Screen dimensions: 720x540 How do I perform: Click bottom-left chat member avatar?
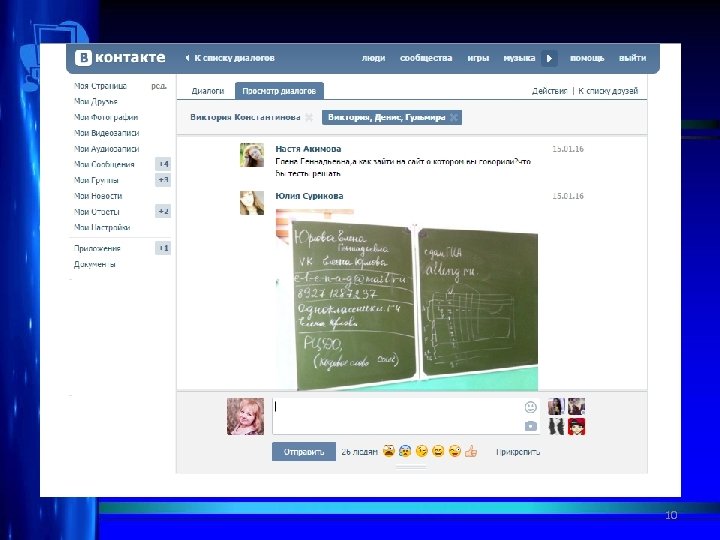(x=556, y=426)
